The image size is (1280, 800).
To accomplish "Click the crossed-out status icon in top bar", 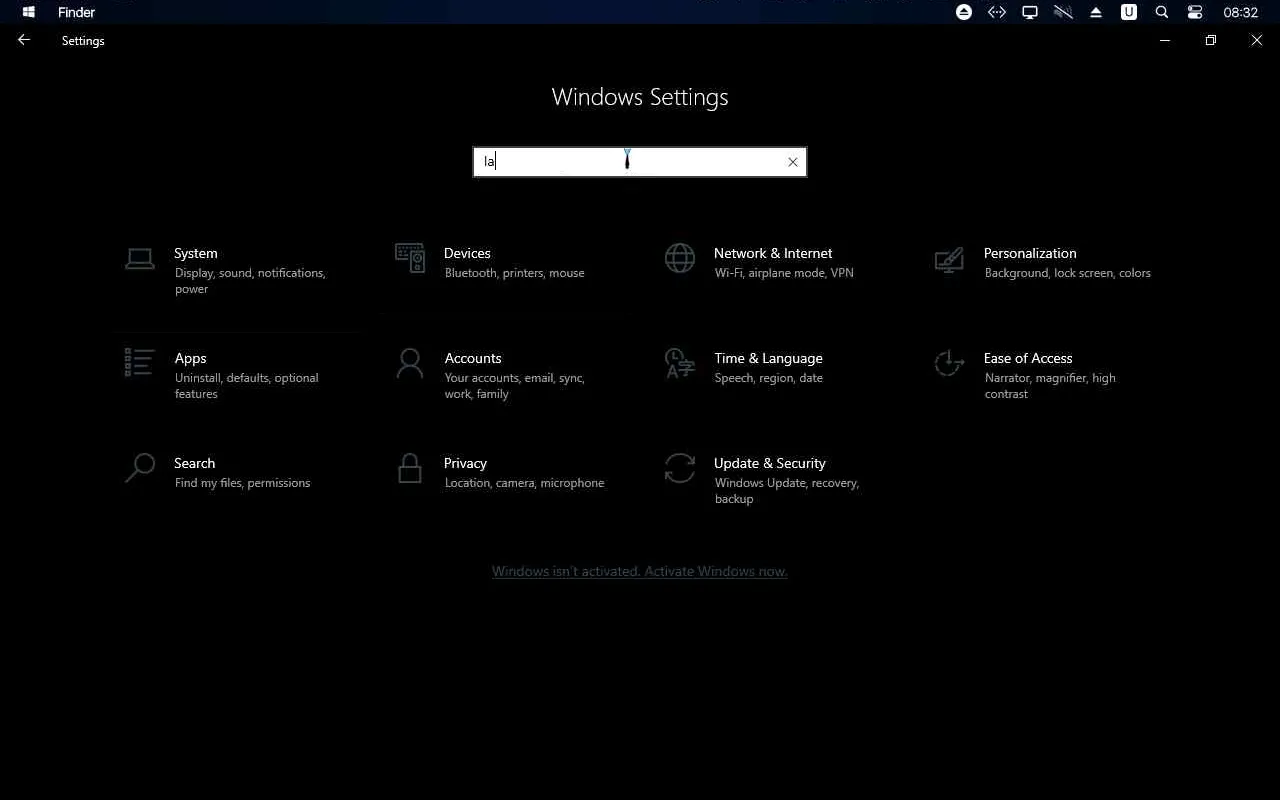I will click(x=1063, y=12).
